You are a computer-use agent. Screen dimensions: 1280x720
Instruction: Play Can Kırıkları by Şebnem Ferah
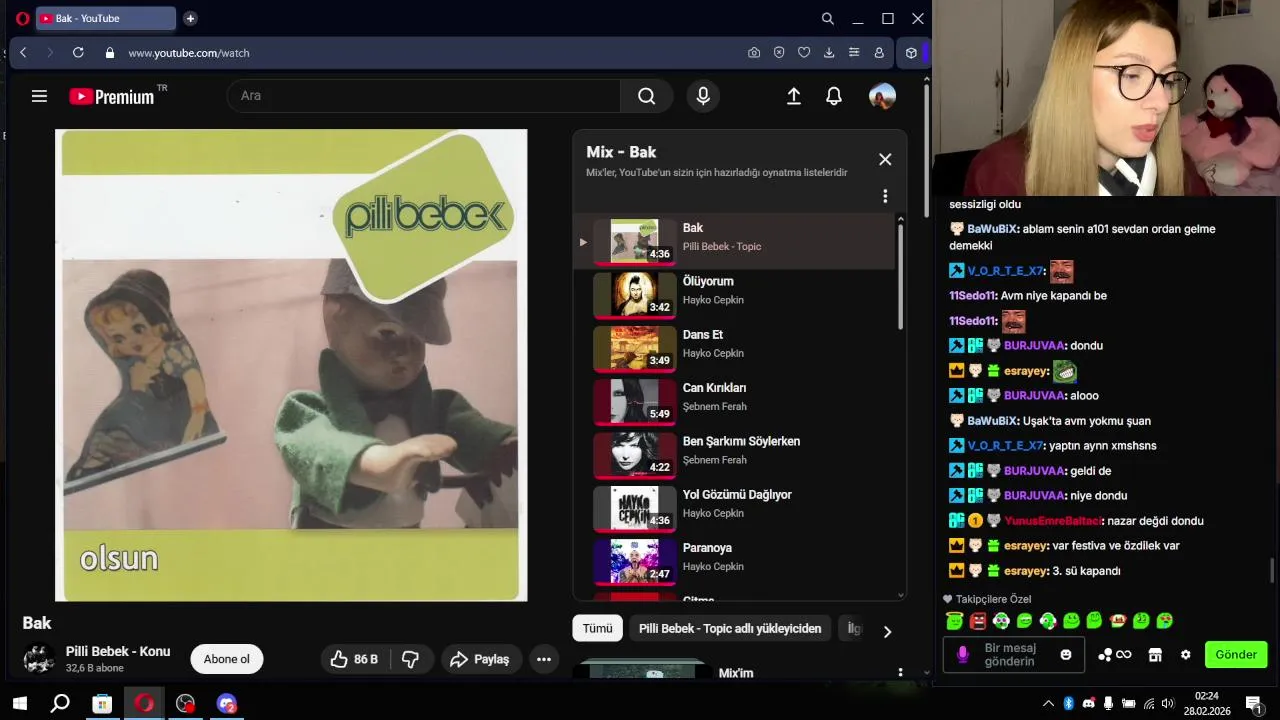point(734,400)
